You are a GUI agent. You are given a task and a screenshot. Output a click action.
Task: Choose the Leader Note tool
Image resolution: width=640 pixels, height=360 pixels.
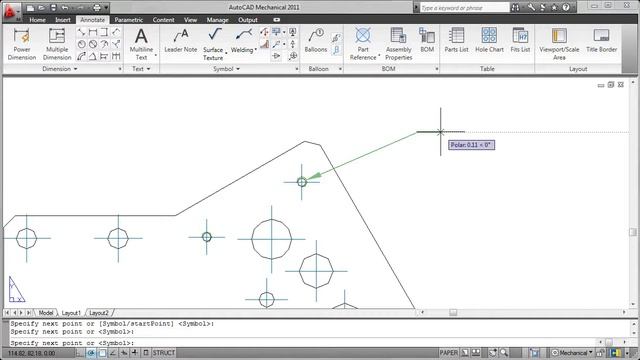181,41
